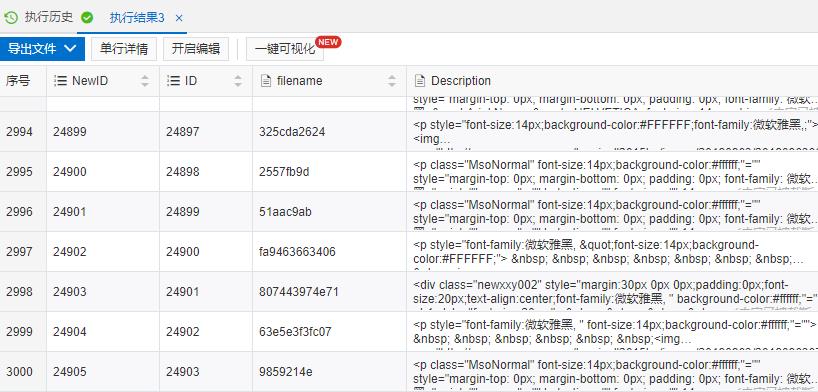Select the Description column header label
This screenshot has height=392, width=818.
[x=461, y=81]
